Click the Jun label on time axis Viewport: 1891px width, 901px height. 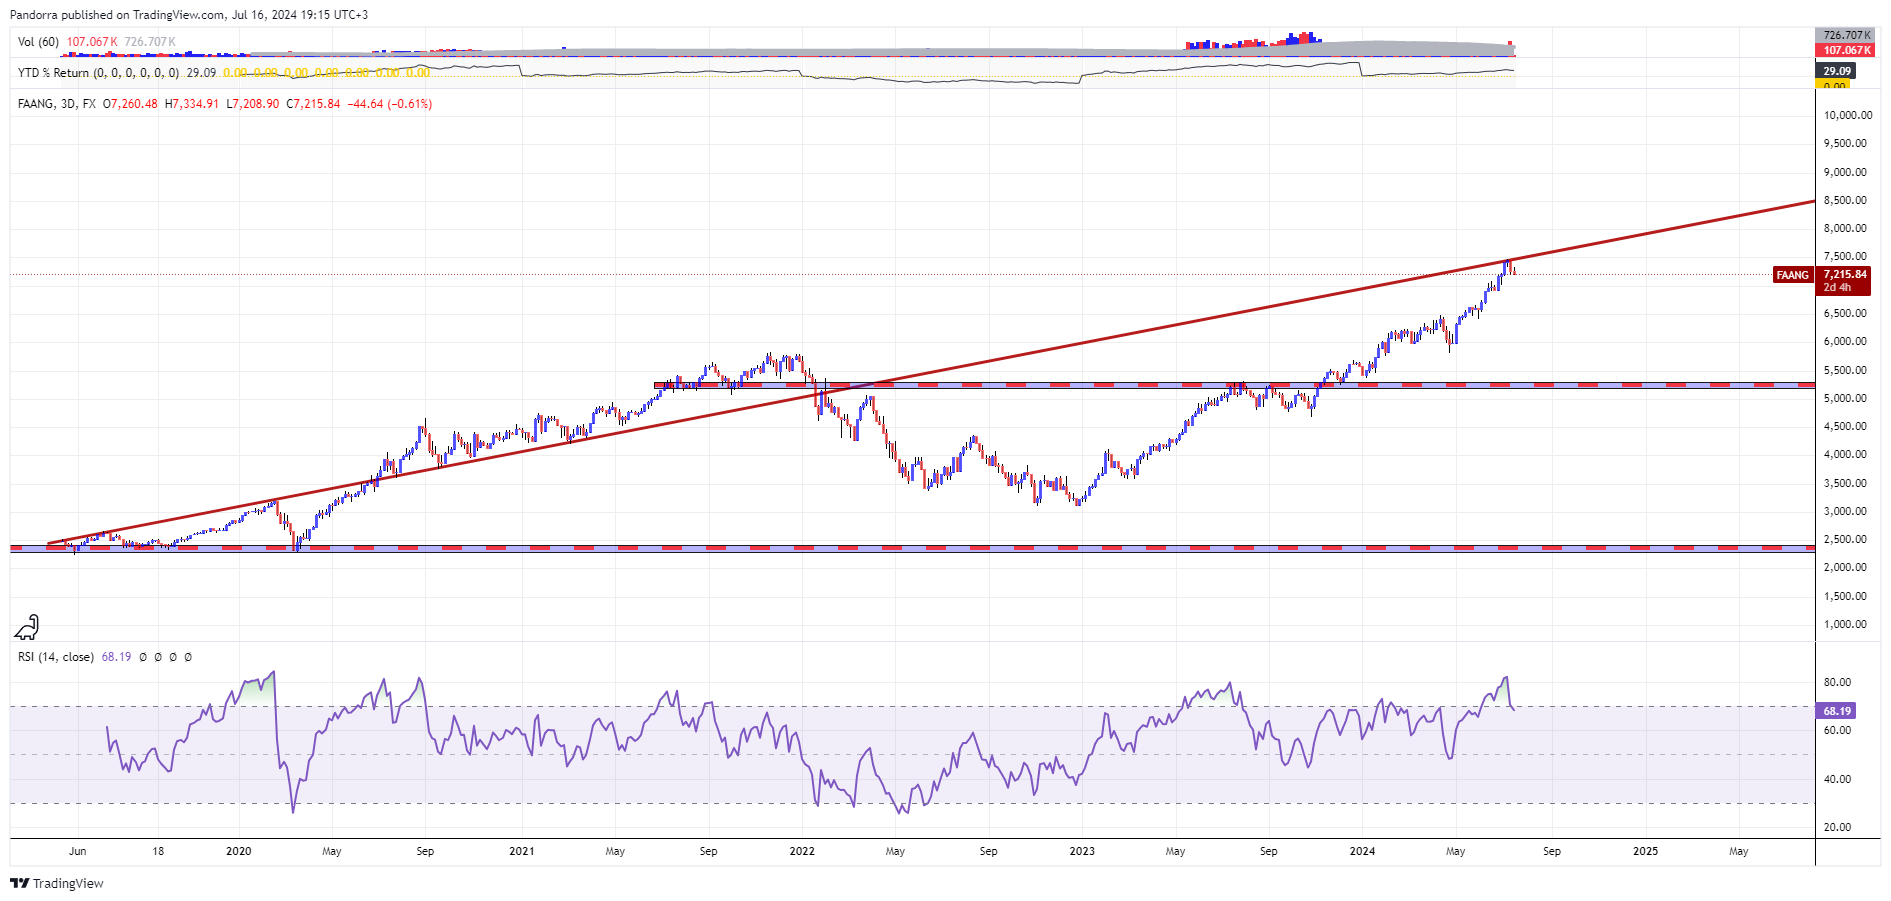(x=78, y=851)
